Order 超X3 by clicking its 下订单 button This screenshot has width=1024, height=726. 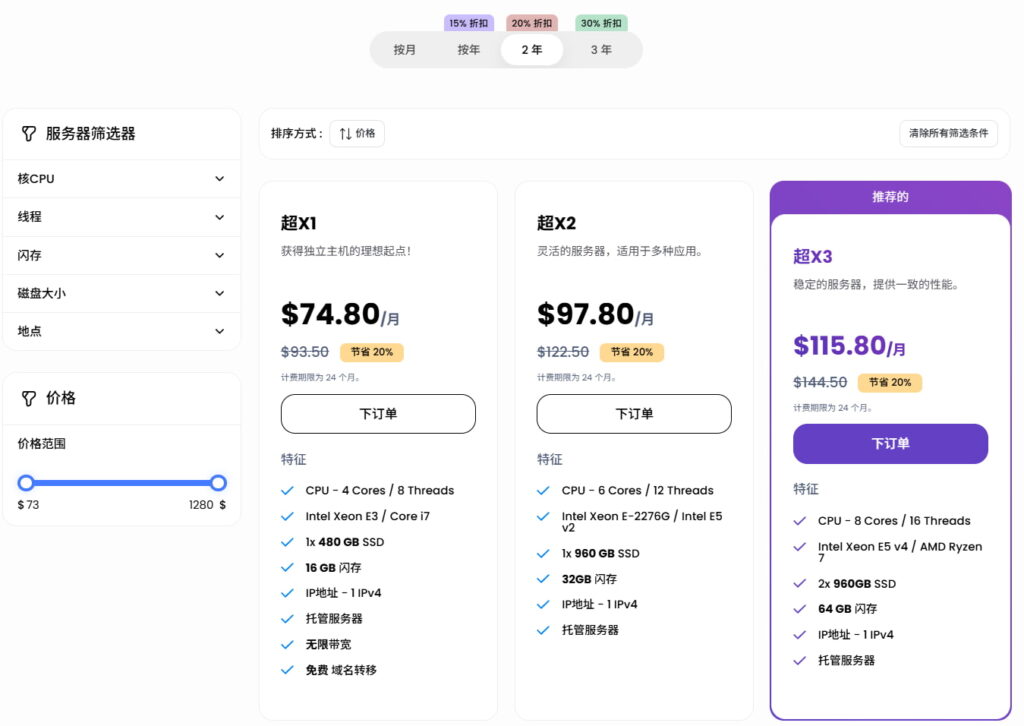889,443
